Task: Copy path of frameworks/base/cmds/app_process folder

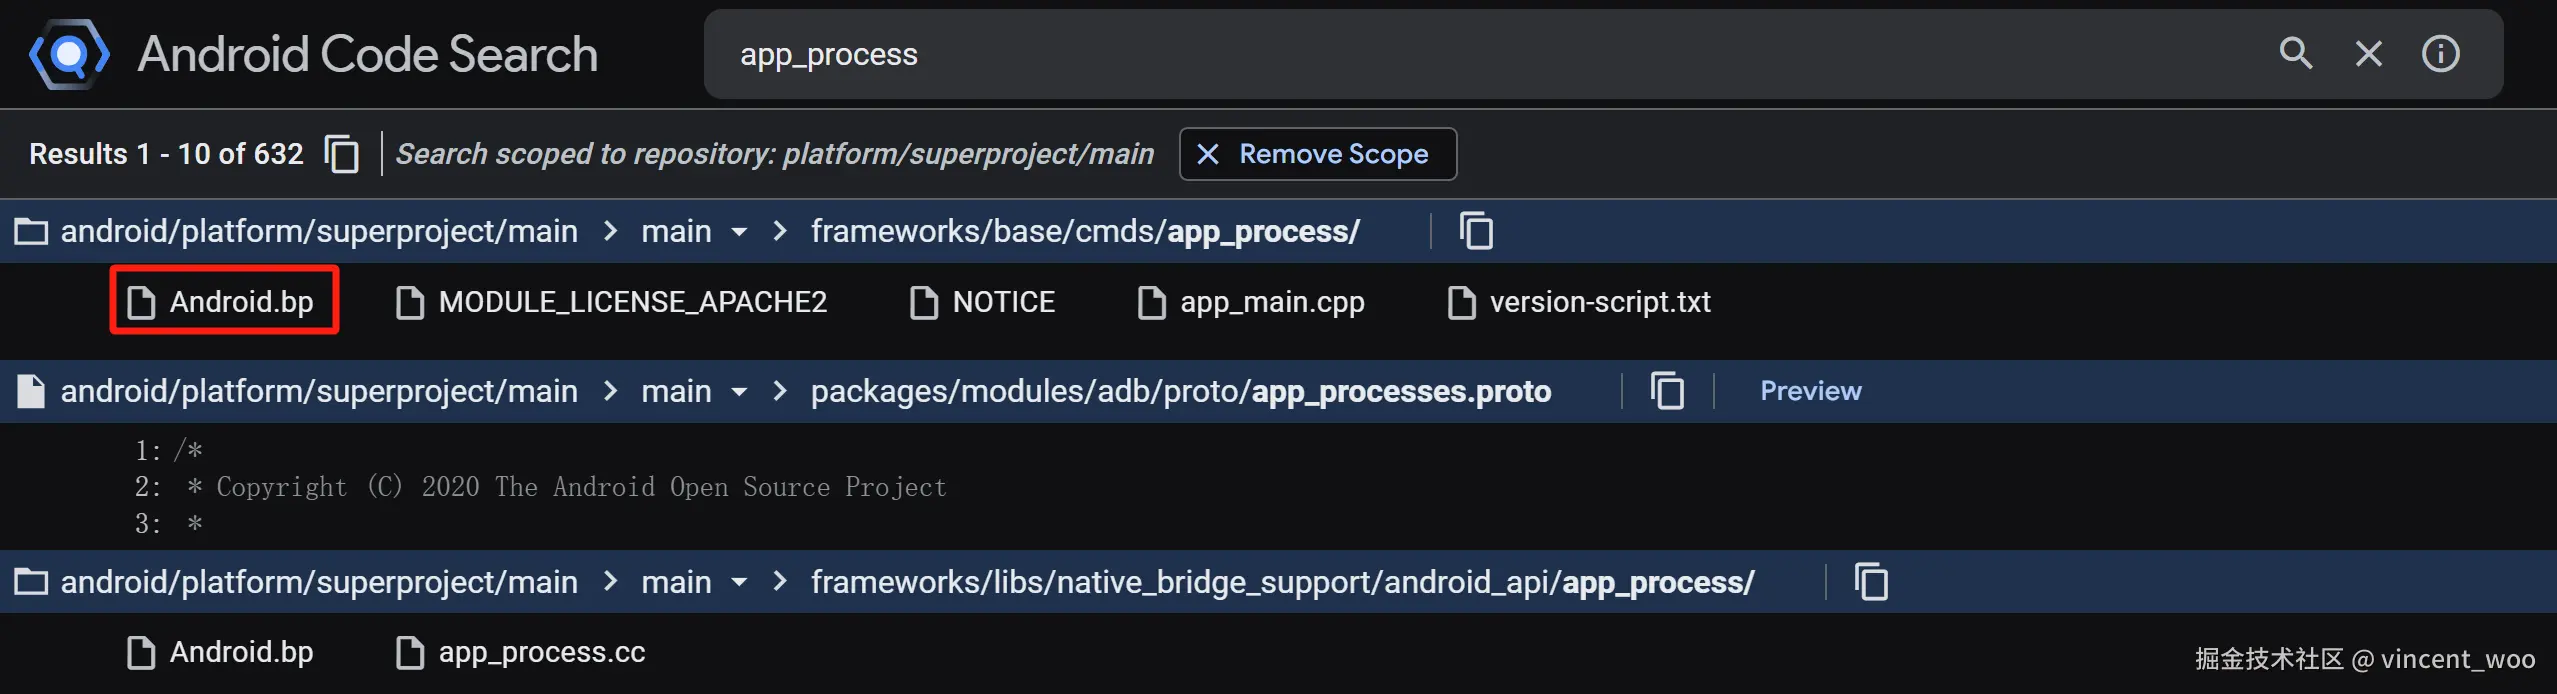Action: point(1476,231)
